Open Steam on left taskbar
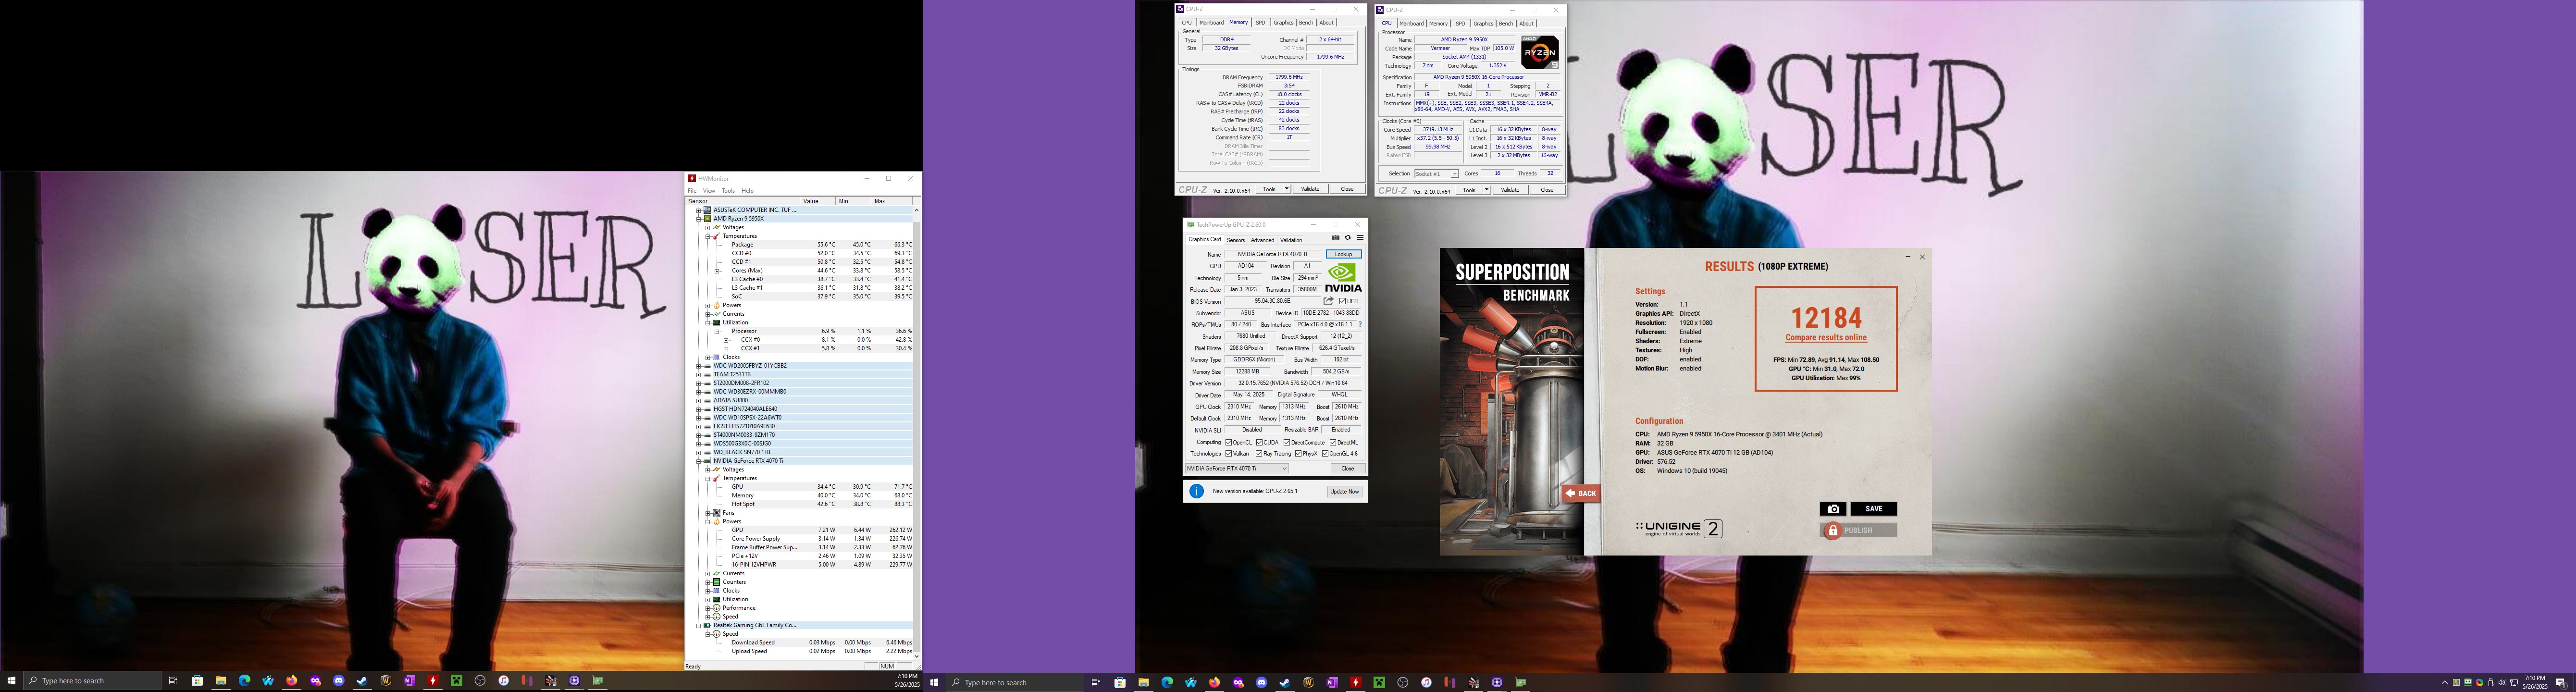The width and height of the screenshot is (2576, 692). (x=362, y=681)
